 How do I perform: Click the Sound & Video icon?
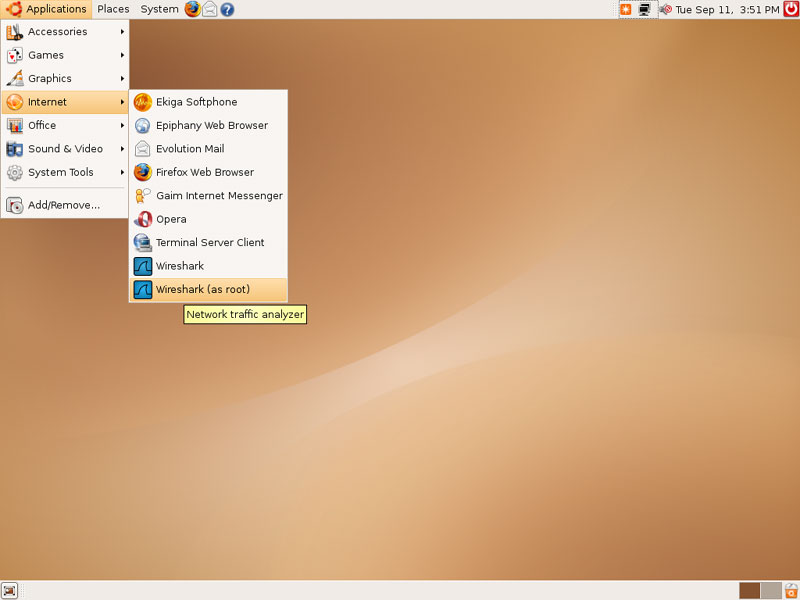[x=14, y=149]
